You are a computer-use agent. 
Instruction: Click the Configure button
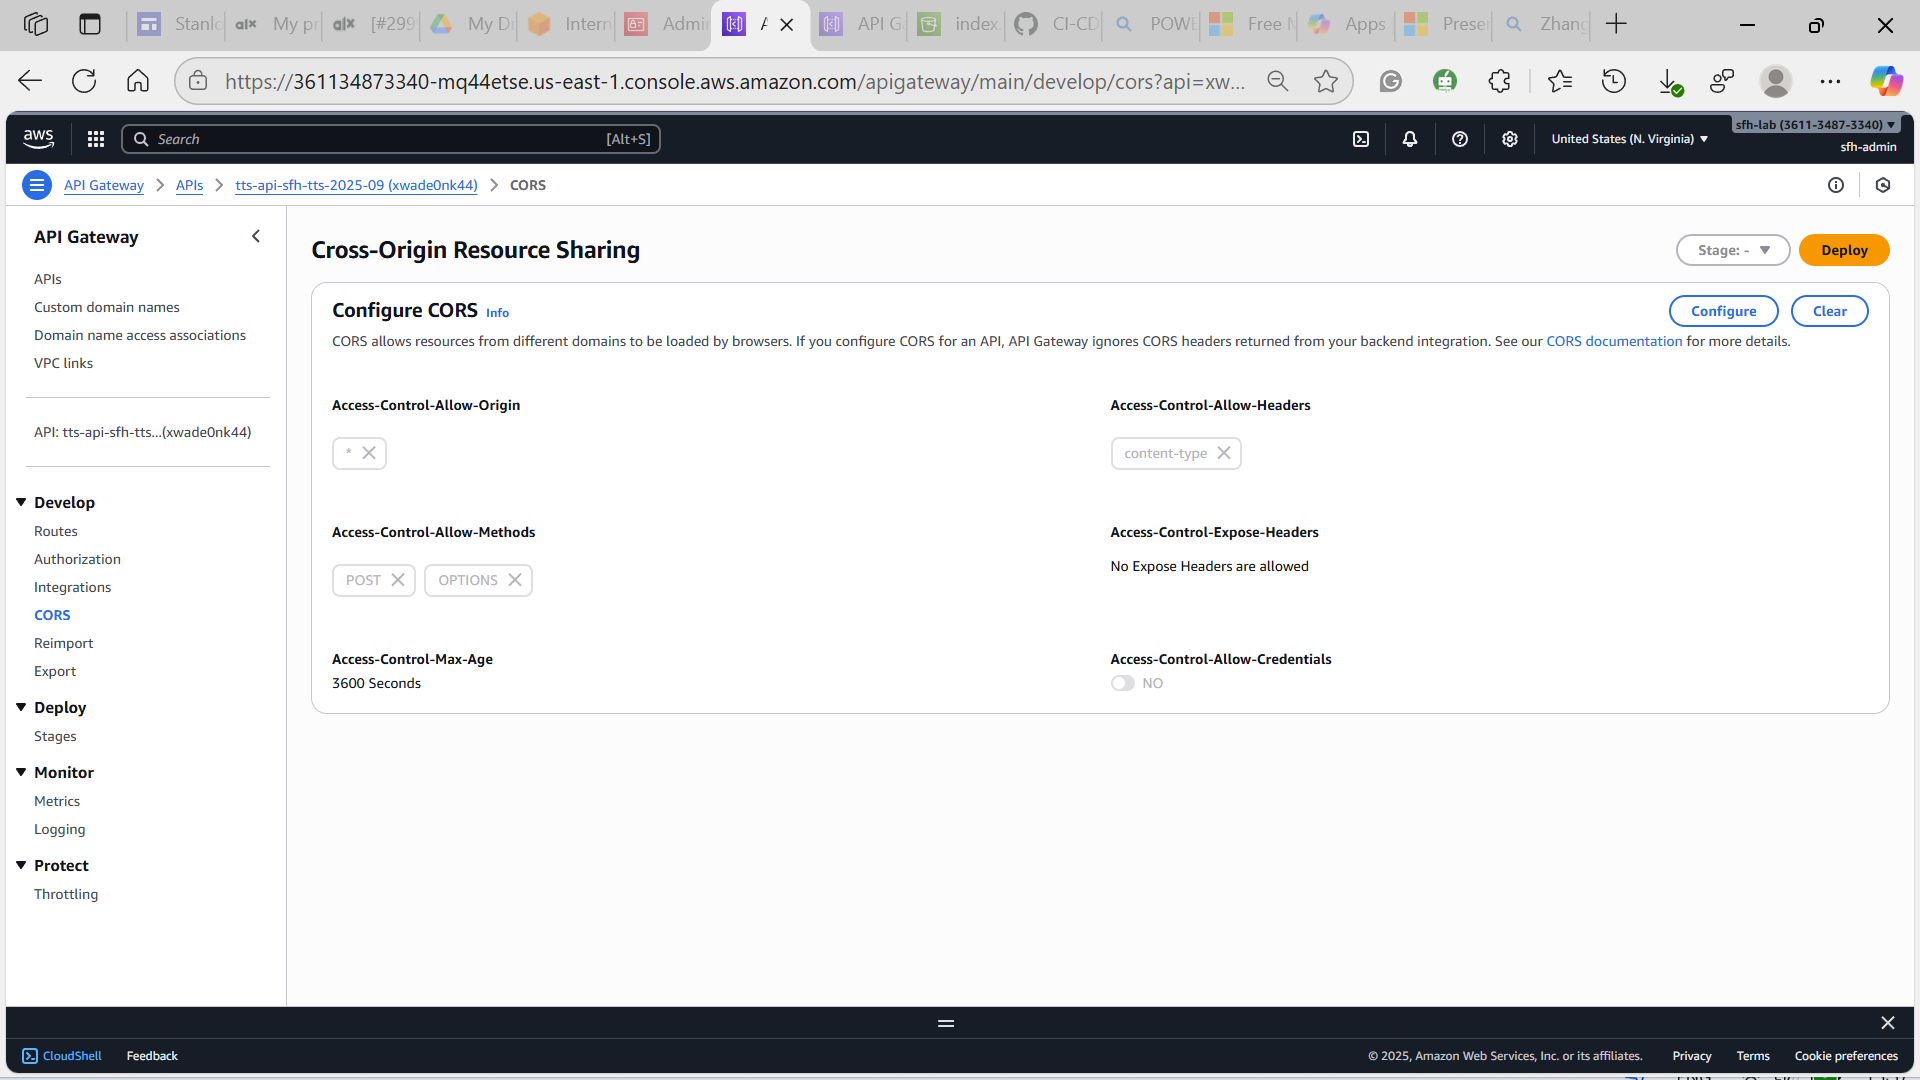coord(1723,311)
